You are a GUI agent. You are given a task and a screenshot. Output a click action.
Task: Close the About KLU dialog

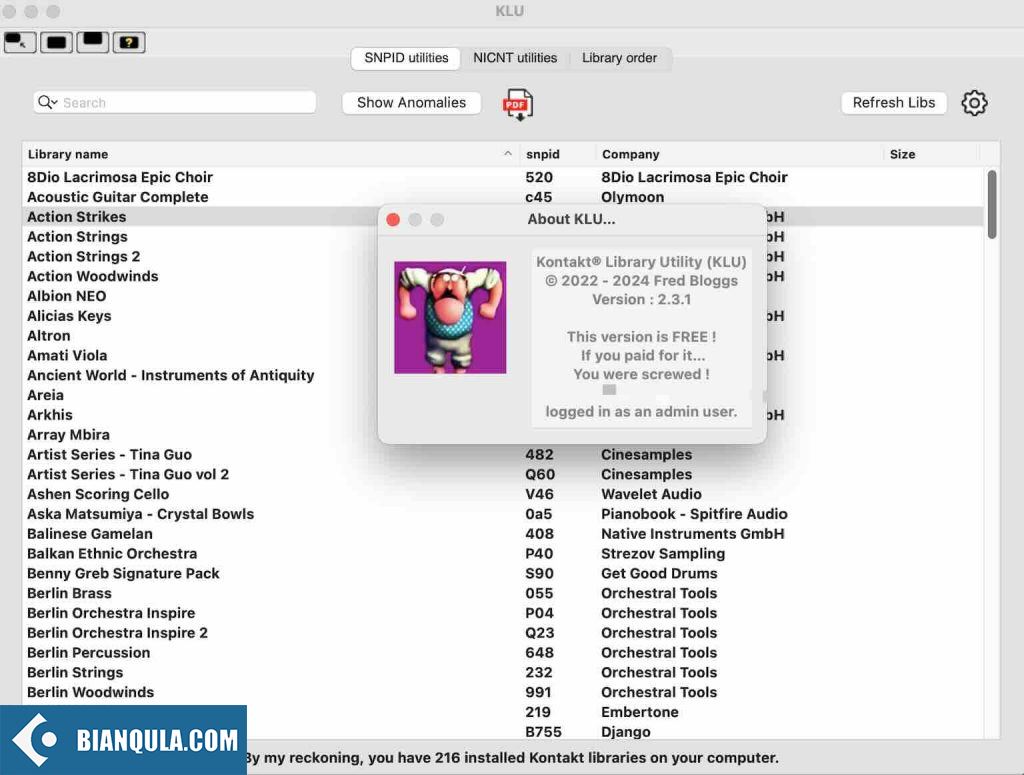393,220
